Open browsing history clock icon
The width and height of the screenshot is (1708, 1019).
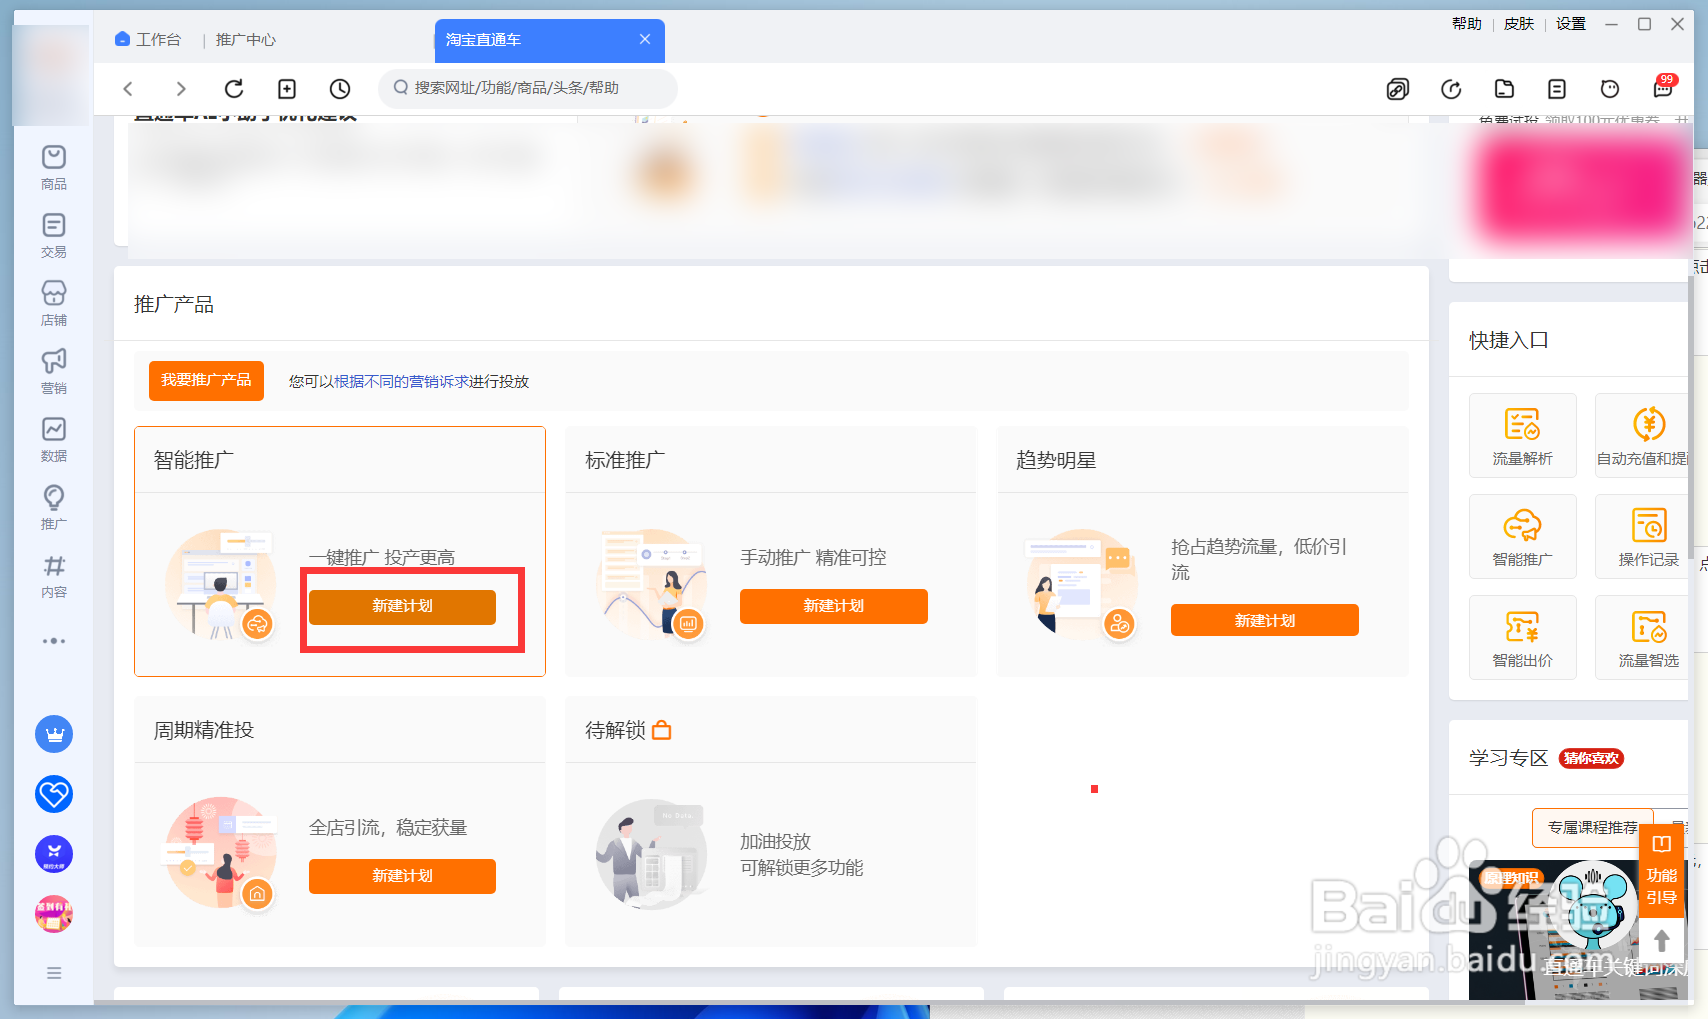coord(340,89)
